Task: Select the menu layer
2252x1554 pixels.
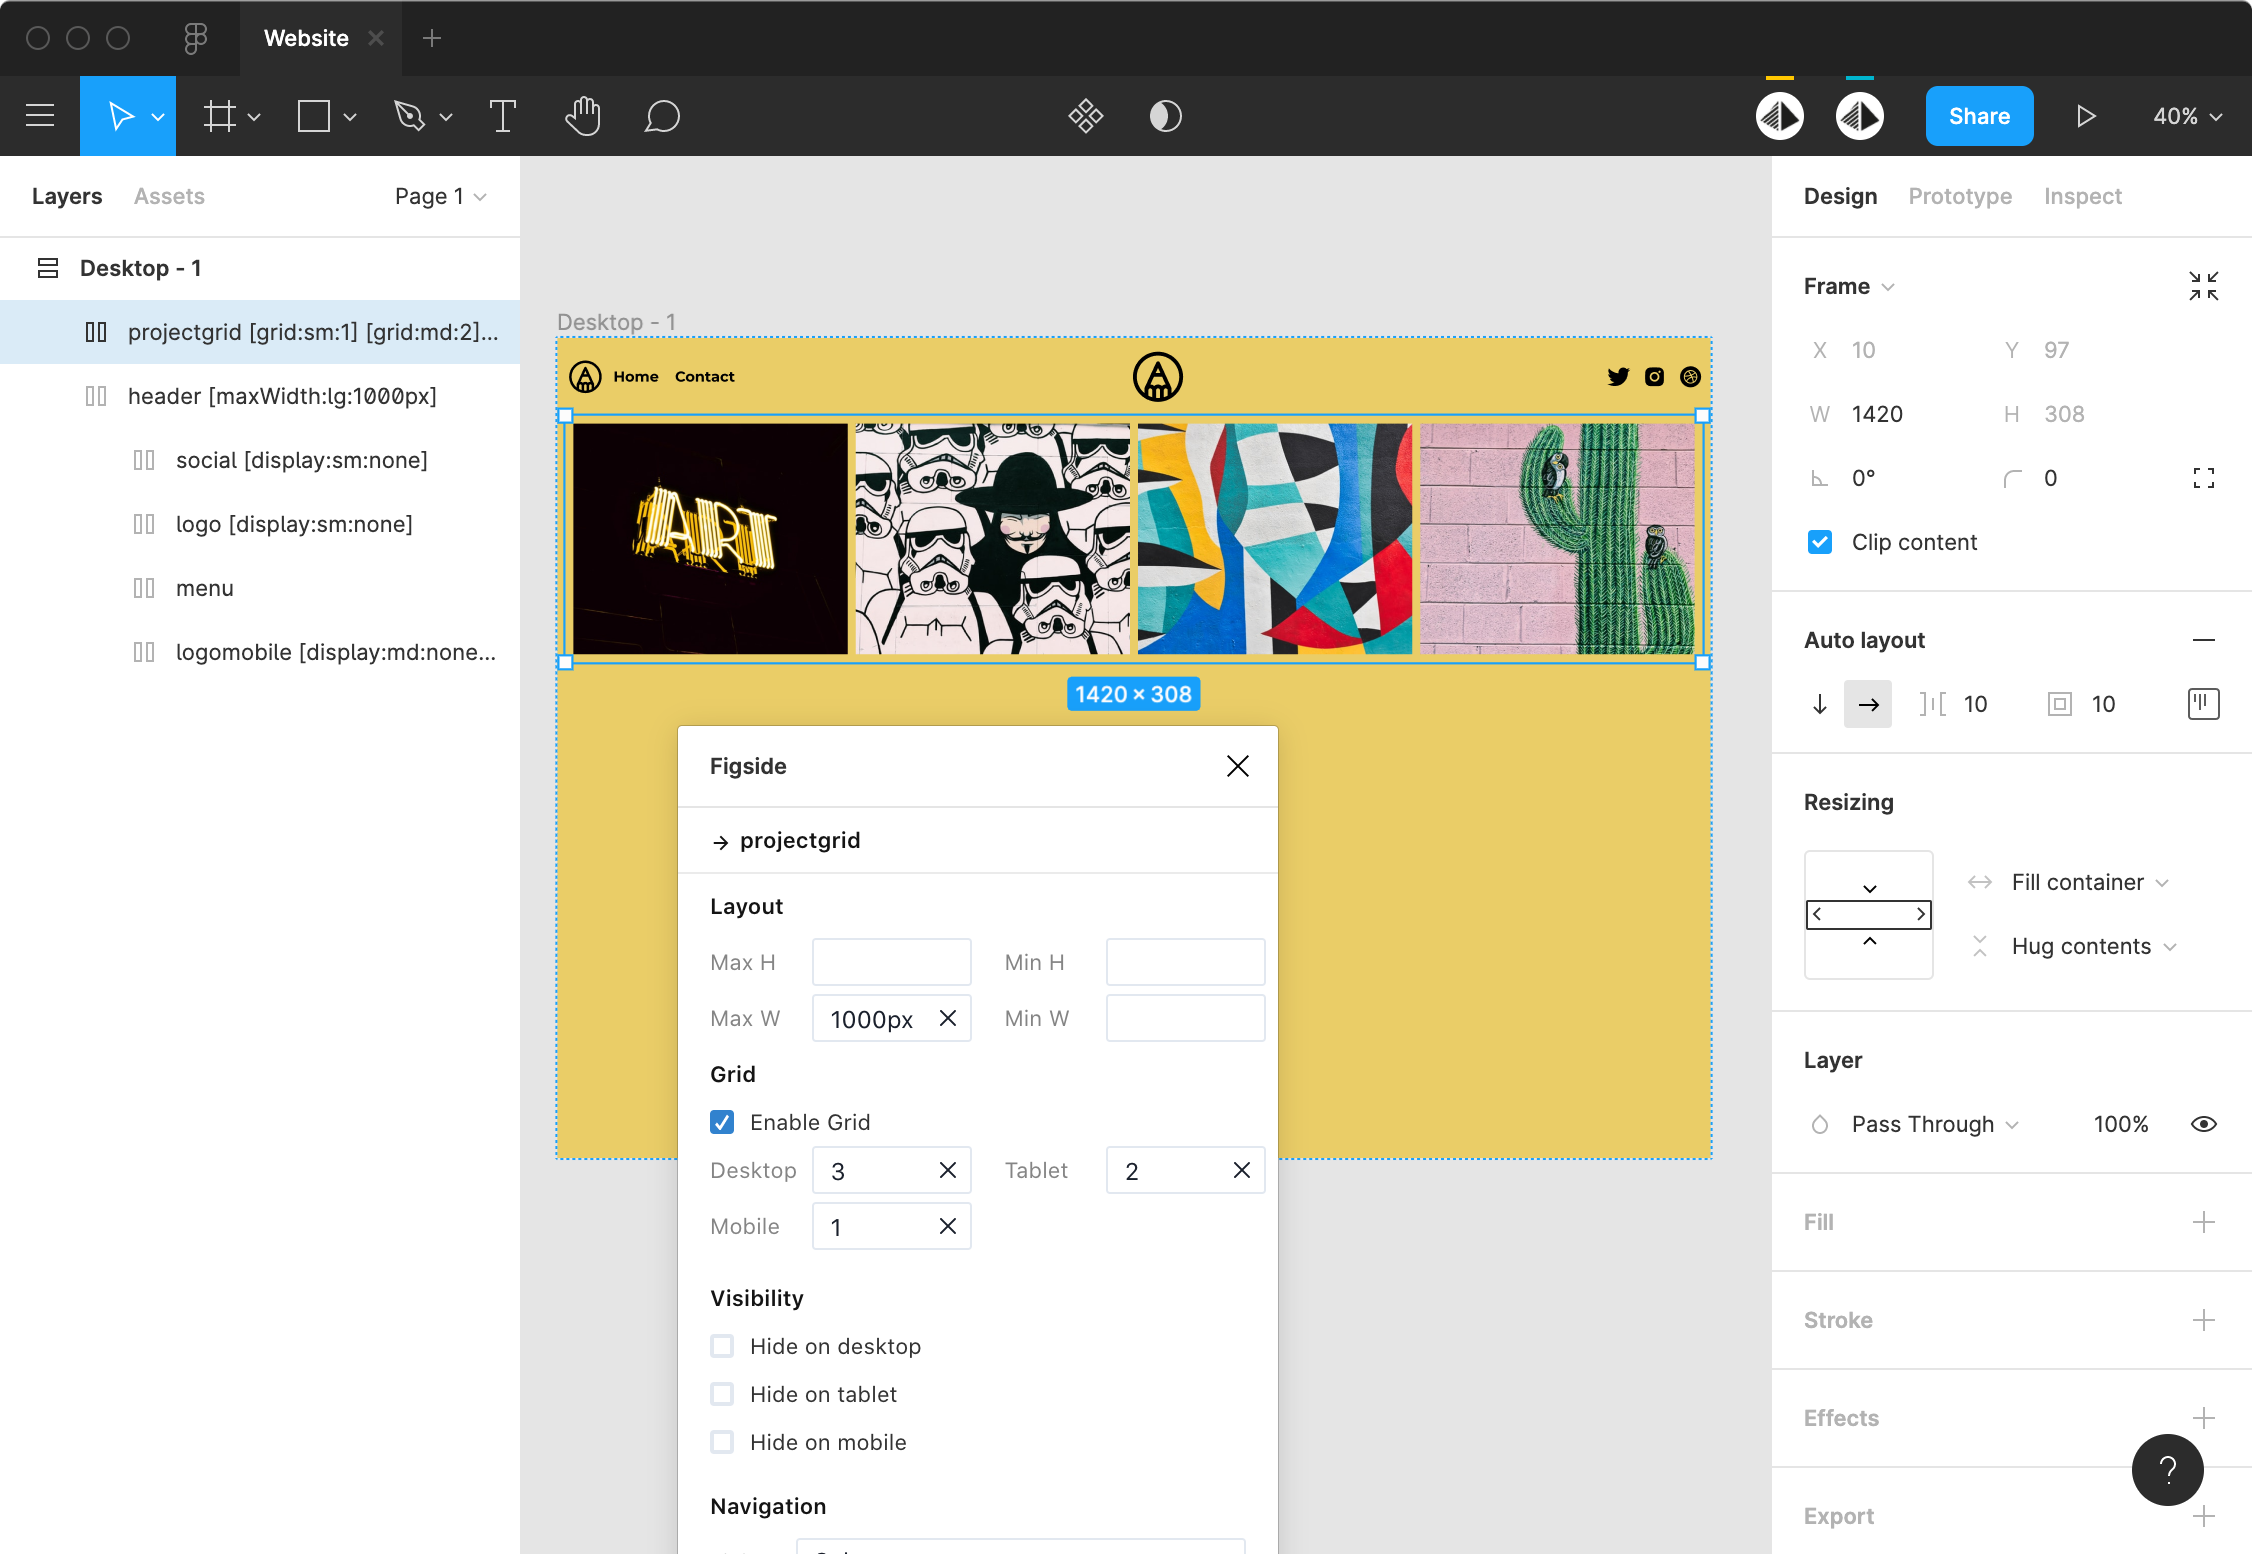Action: tap(260, 588)
